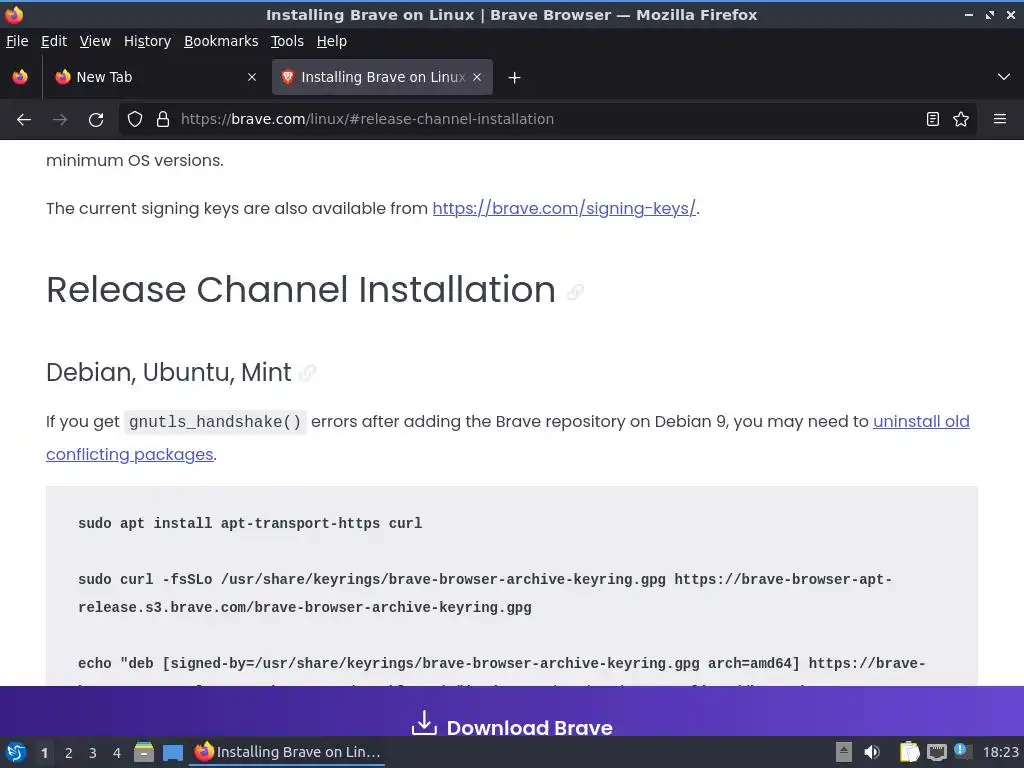Click anchor link icon beside Debian, Ubuntu, Mint
1024x768 pixels.
307,373
